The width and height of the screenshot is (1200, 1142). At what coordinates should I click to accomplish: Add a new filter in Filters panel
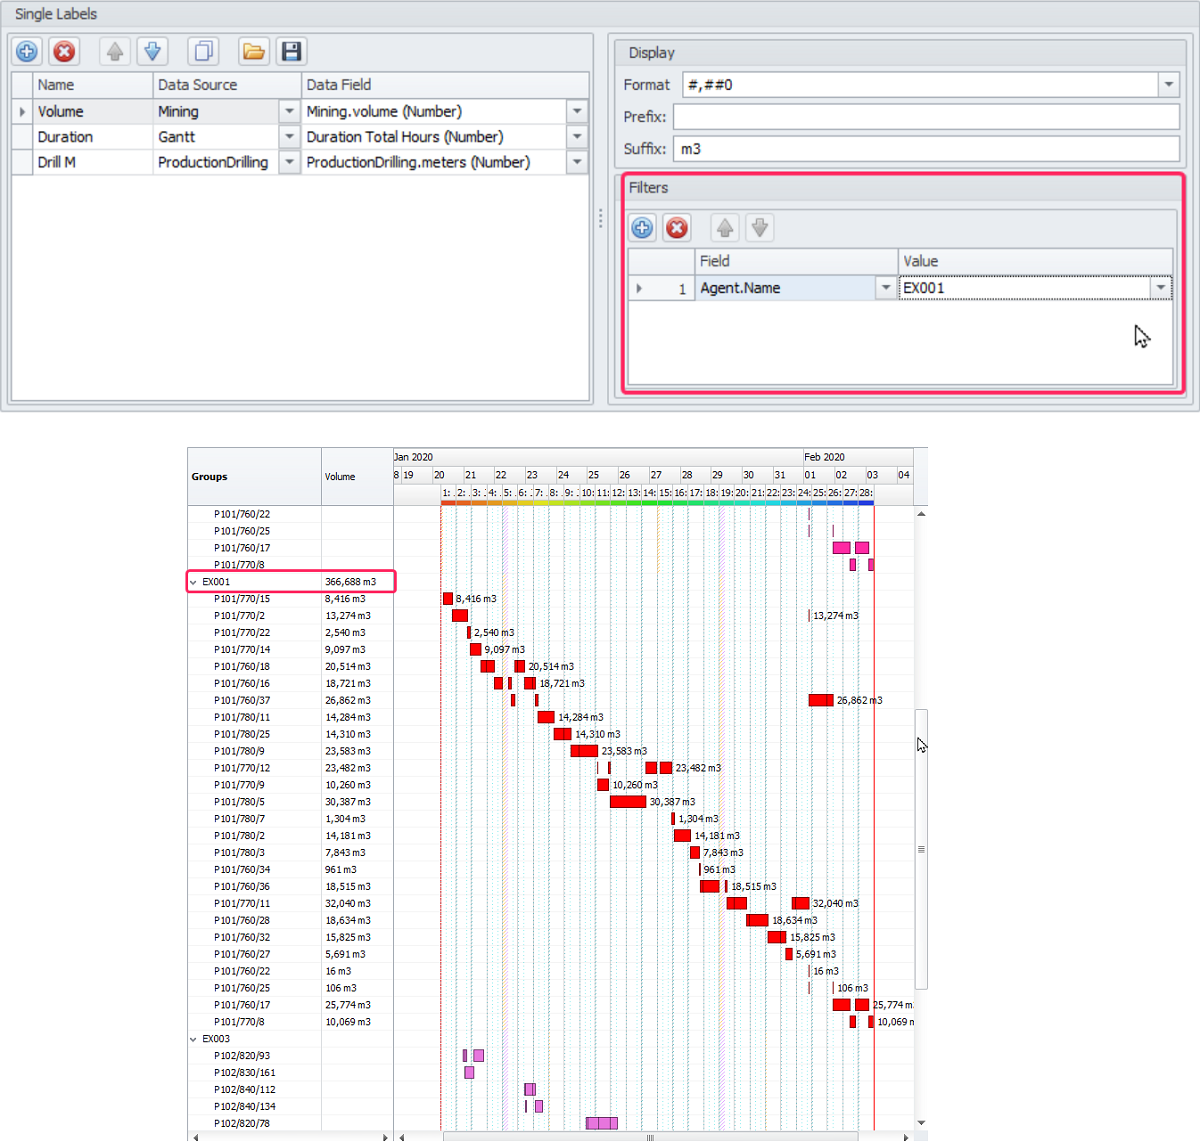(642, 228)
